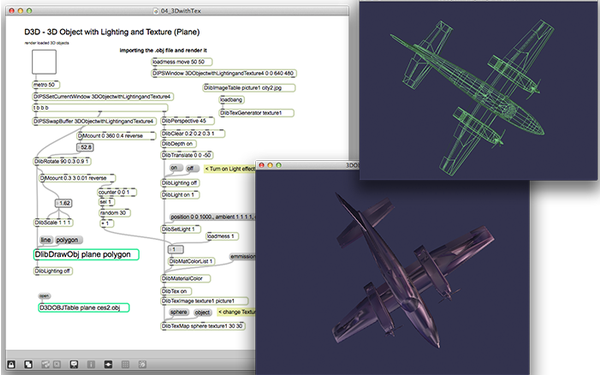This screenshot has height=375, width=600.
Task: Click the dimmed square object icon in bottom toolbar
Action: pyautogui.click(x=57, y=364)
